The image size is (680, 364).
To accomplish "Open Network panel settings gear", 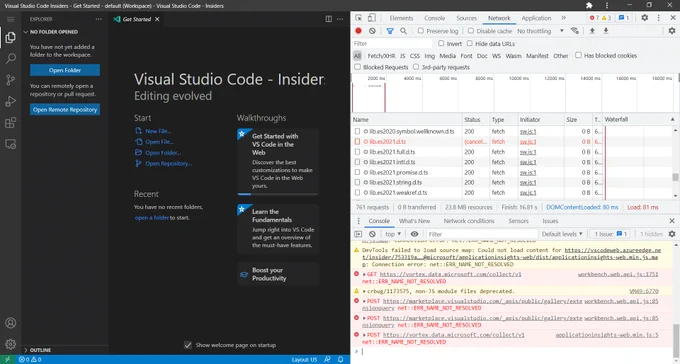I will [672, 31].
